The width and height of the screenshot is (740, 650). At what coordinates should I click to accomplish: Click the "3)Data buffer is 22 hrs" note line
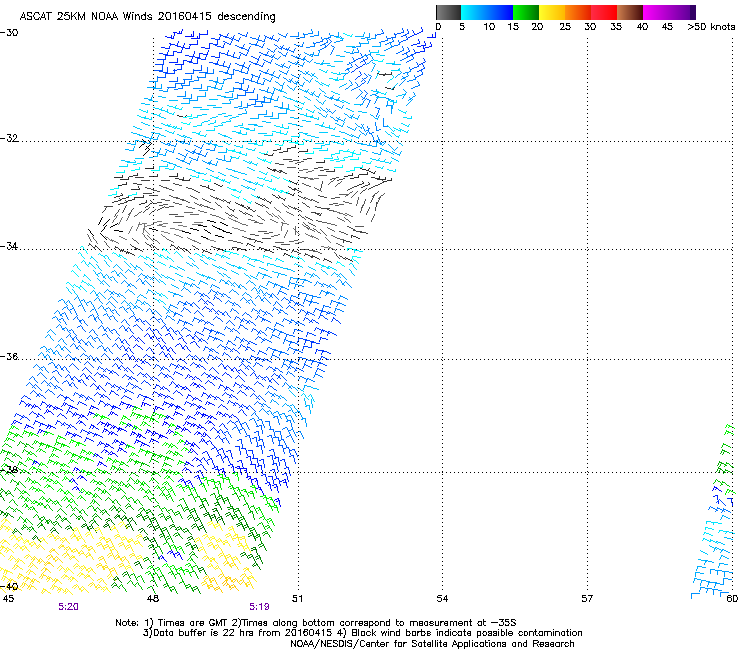[x=362, y=633]
